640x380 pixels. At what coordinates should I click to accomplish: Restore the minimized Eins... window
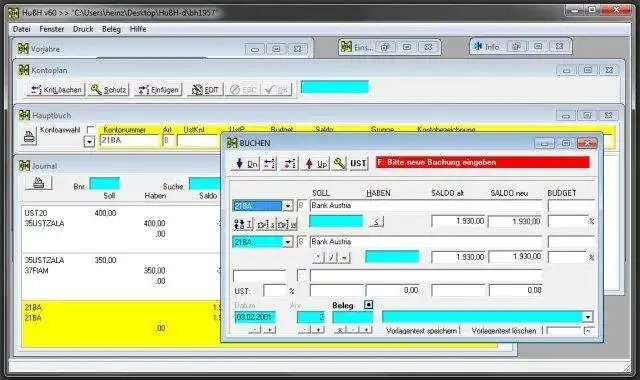click(x=385, y=47)
